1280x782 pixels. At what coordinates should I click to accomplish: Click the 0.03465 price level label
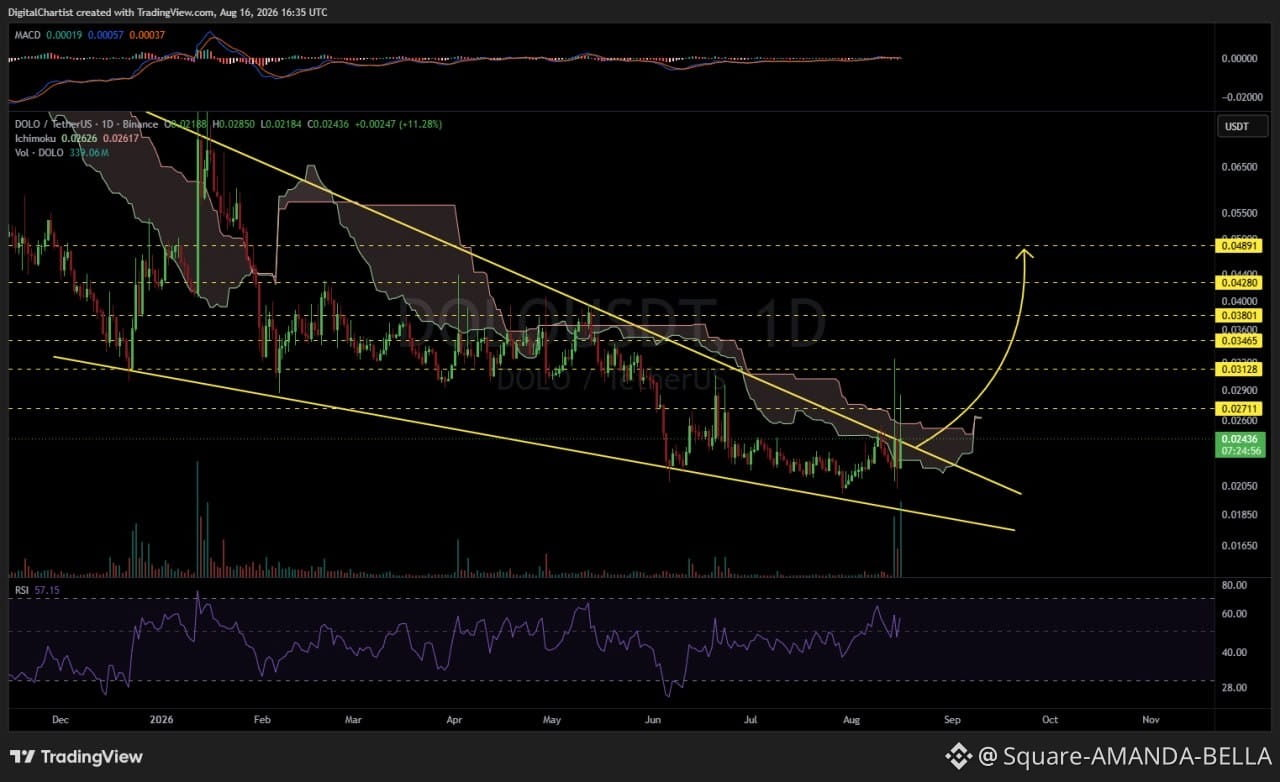[1240, 340]
